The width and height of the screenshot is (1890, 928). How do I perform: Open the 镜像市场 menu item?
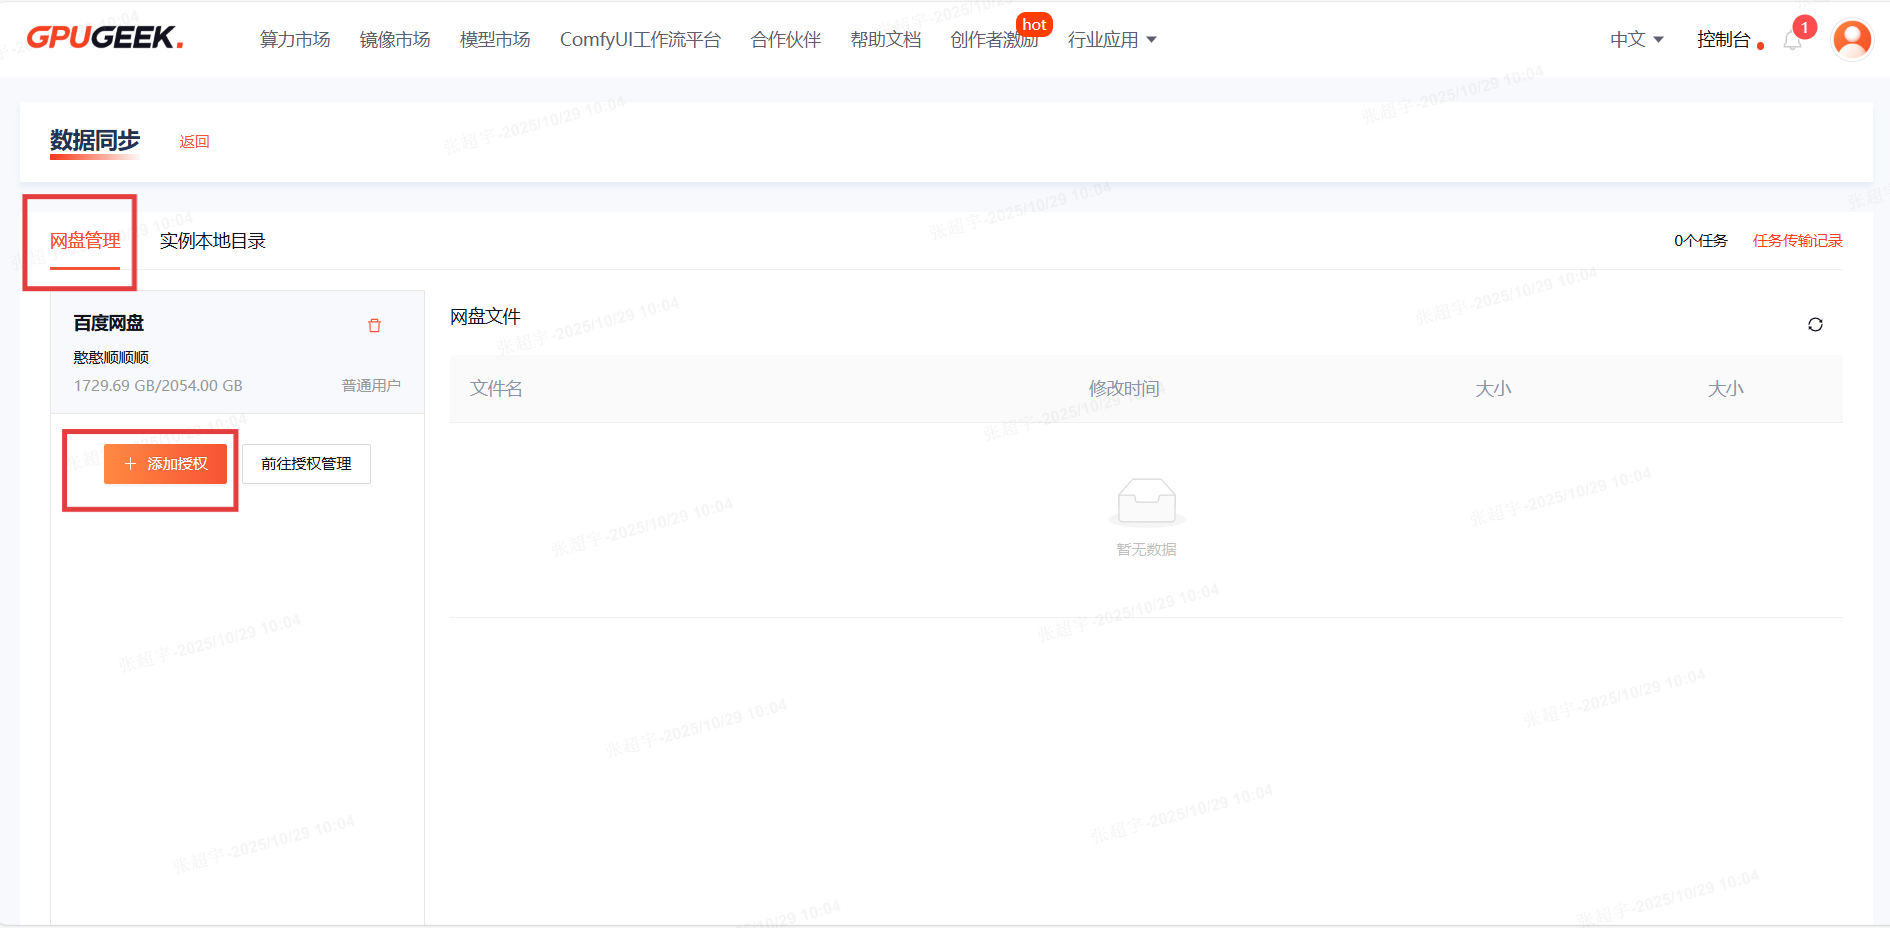tap(395, 40)
